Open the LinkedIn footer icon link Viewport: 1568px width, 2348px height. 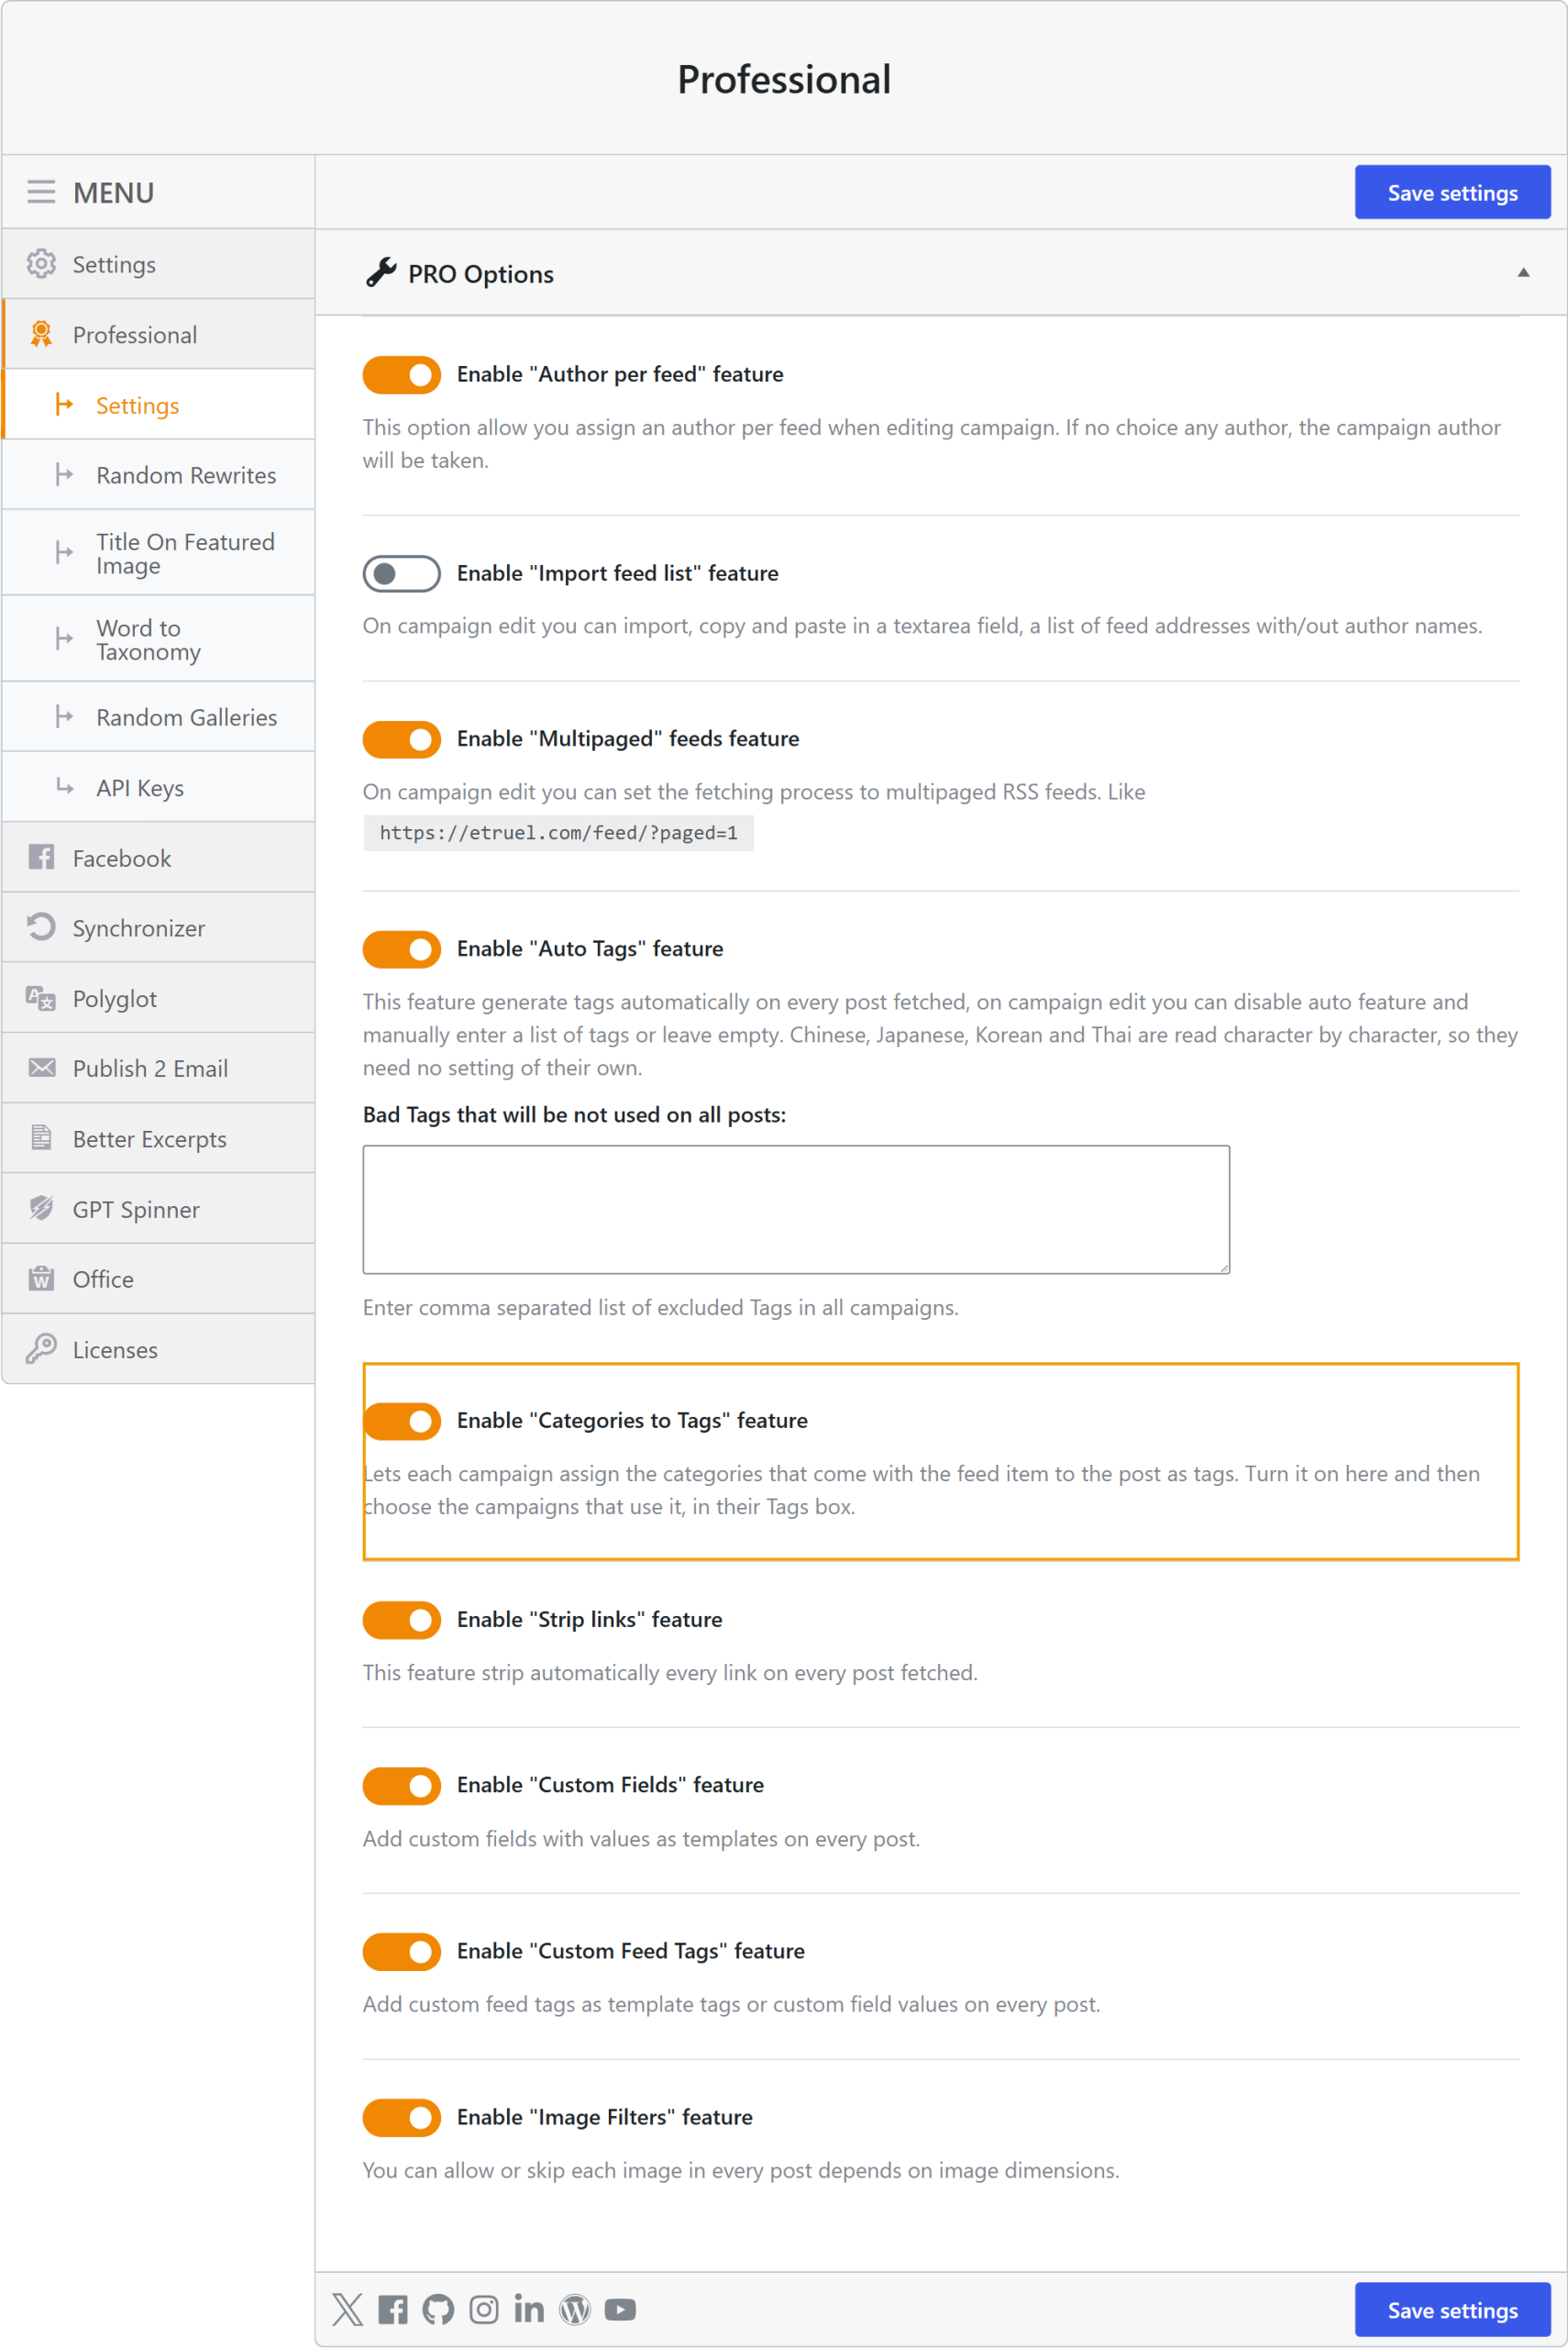pos(529,2309)
